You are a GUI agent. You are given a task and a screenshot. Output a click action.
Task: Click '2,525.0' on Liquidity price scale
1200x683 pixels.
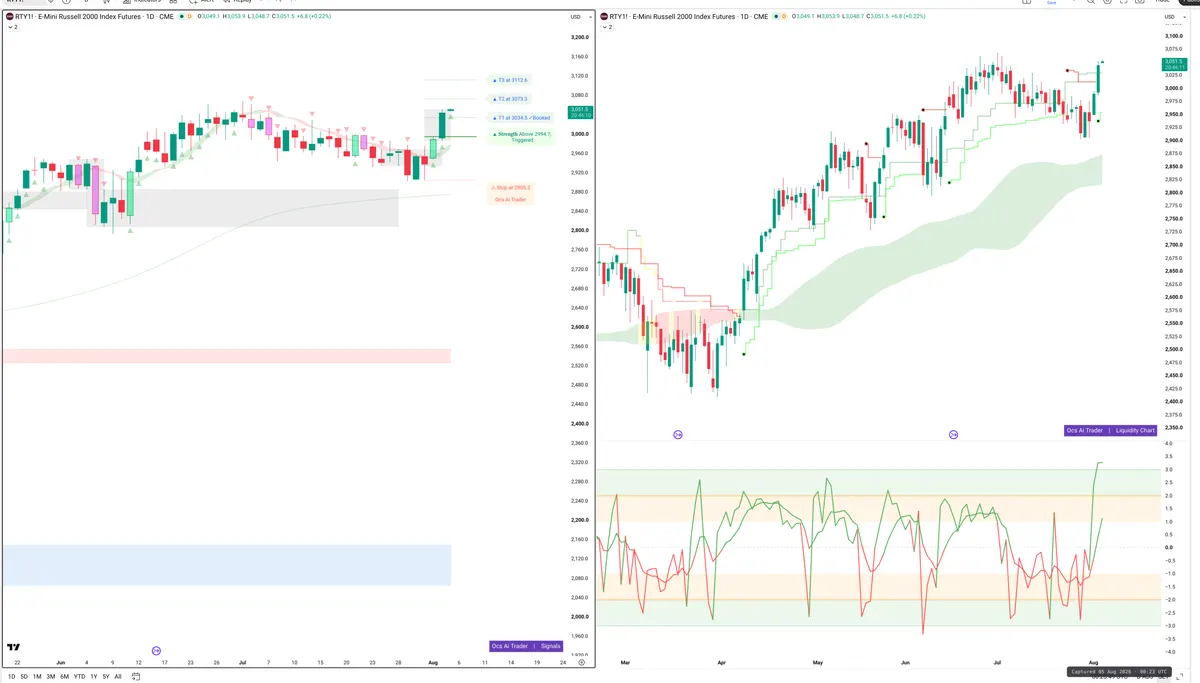tap(1173, 336)
